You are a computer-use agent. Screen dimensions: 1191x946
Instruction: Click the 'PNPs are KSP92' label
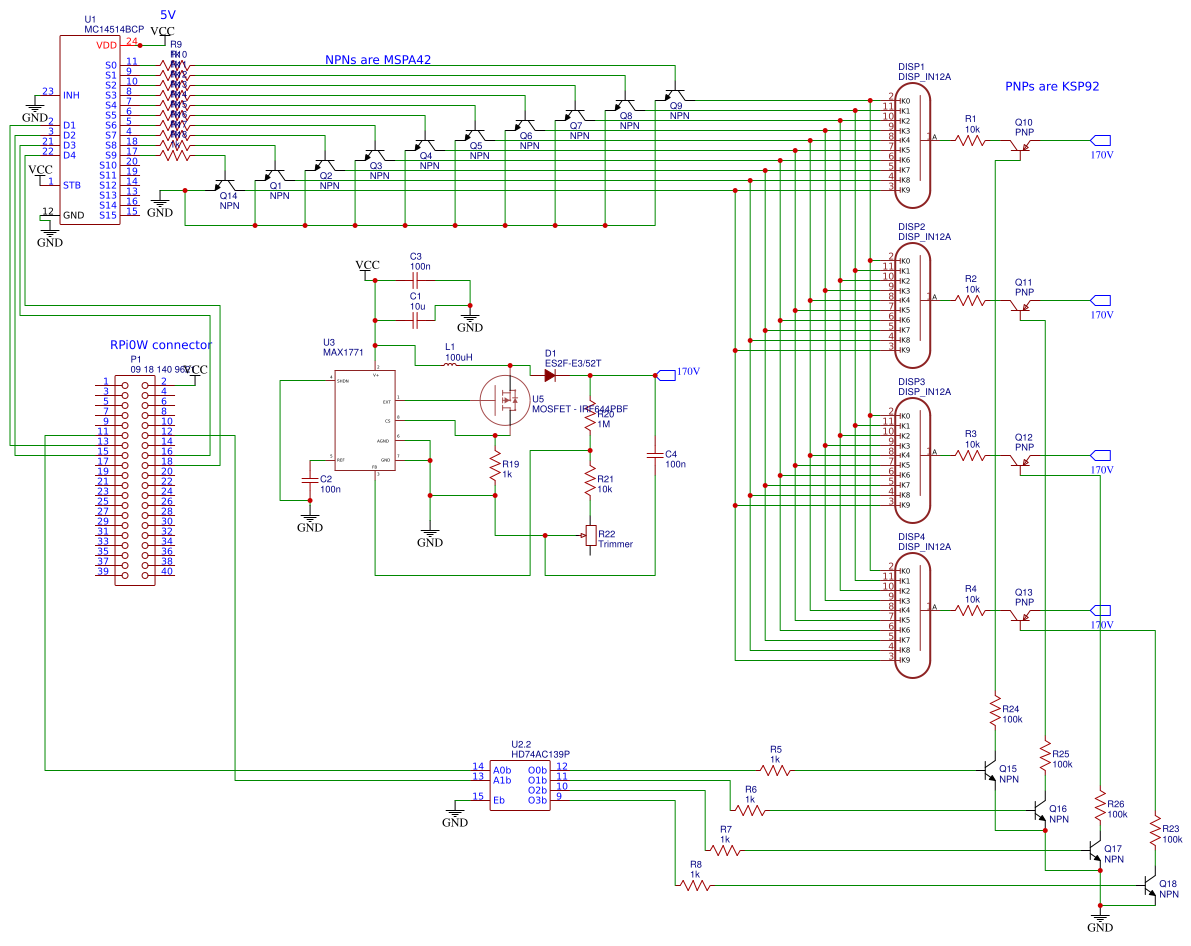[x=1051, y=87]
